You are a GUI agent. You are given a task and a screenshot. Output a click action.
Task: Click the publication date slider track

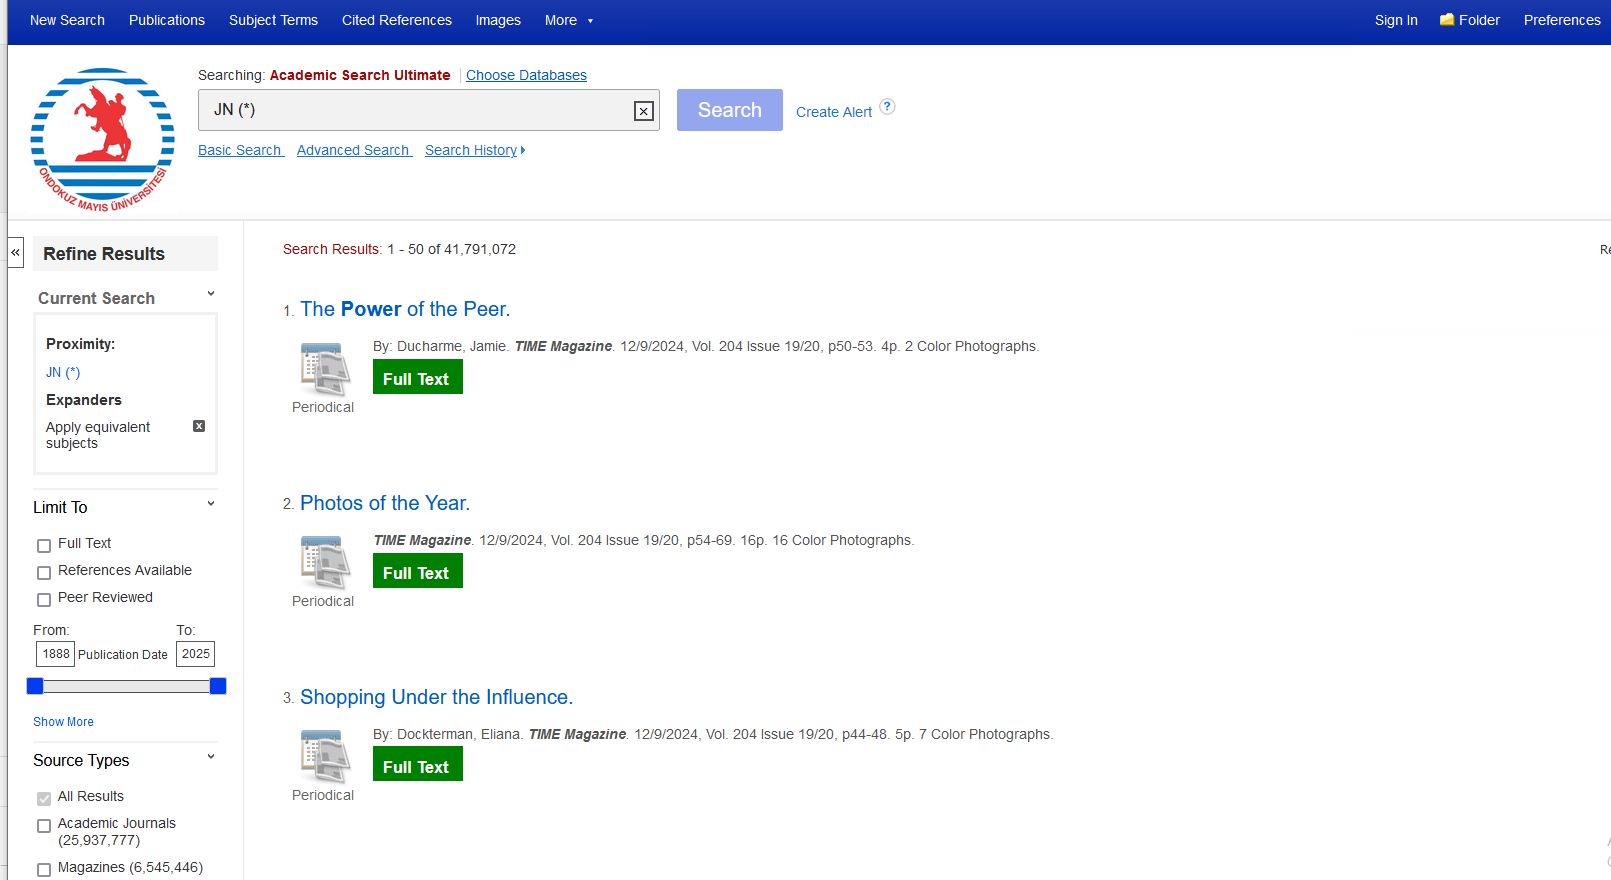click(126, 686)
